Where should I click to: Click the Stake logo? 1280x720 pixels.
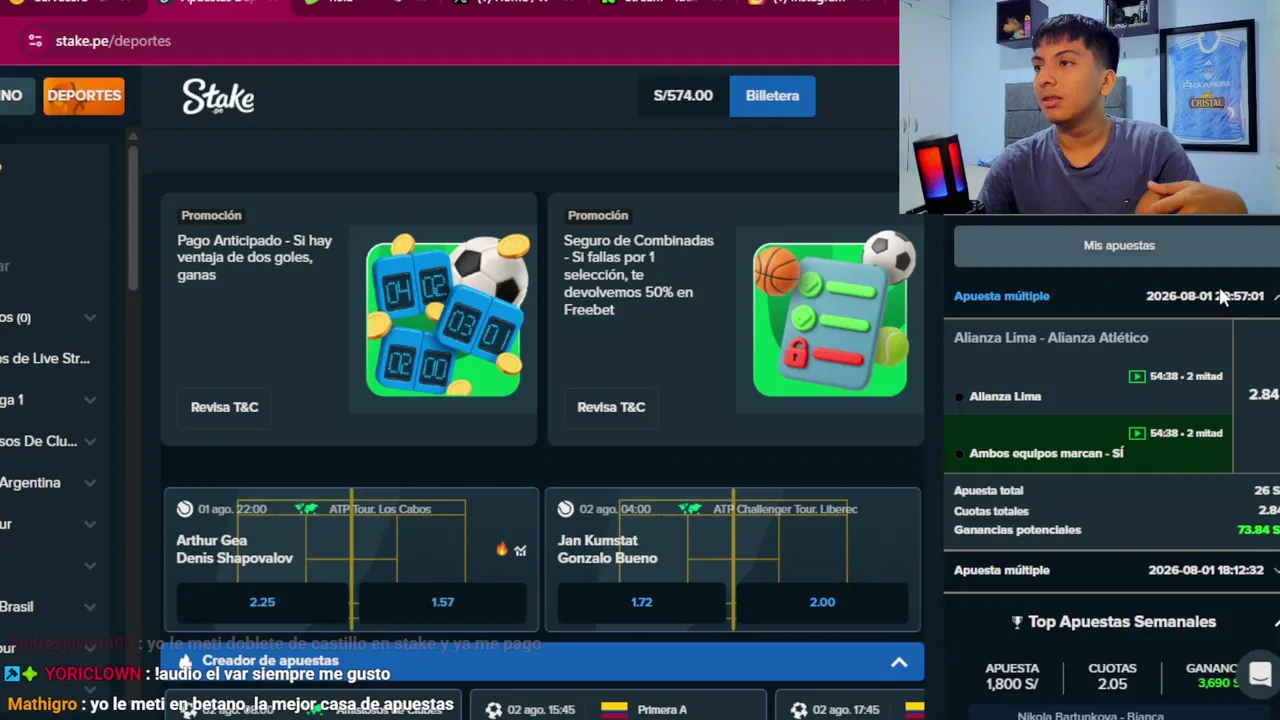(218, 97)
